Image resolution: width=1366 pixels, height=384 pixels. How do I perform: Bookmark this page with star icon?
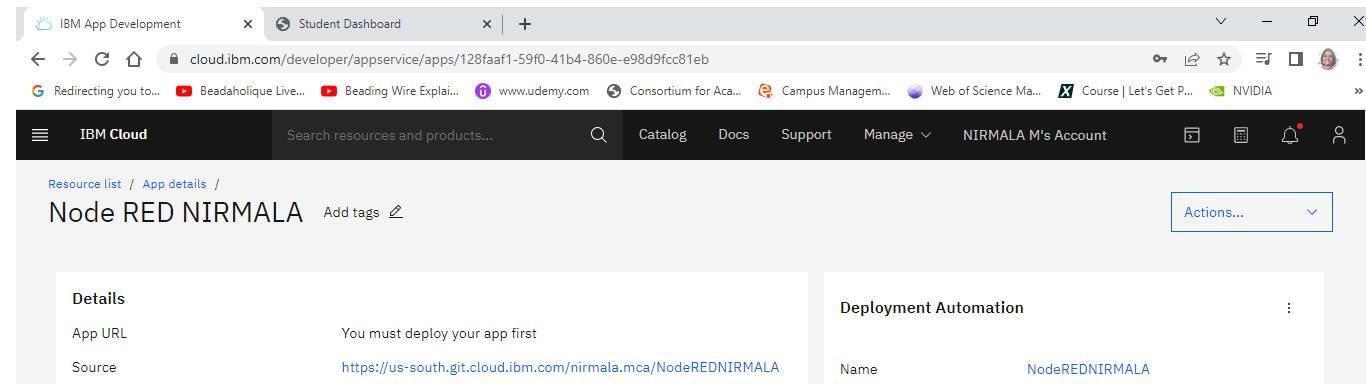click(1223, 59)
